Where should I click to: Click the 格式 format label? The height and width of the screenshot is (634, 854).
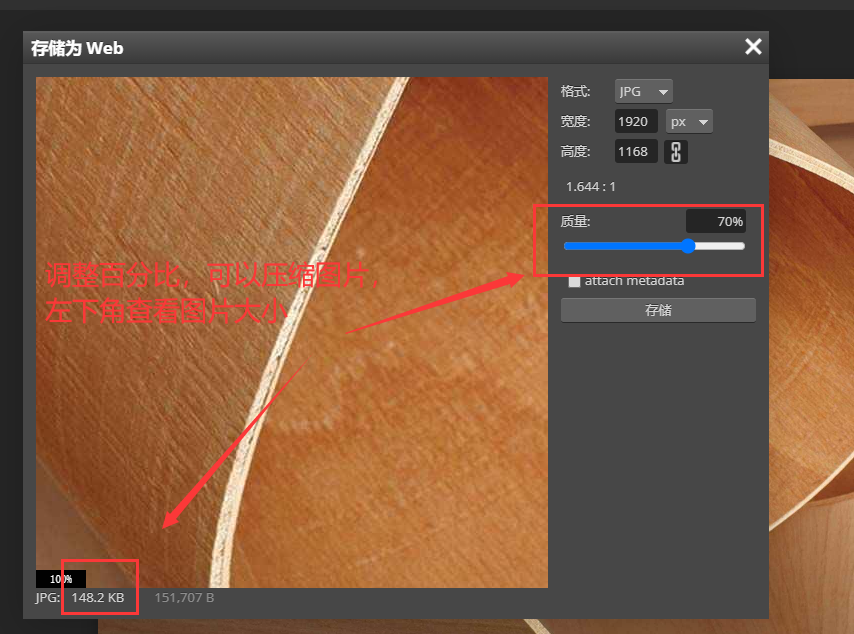[575, 91]
